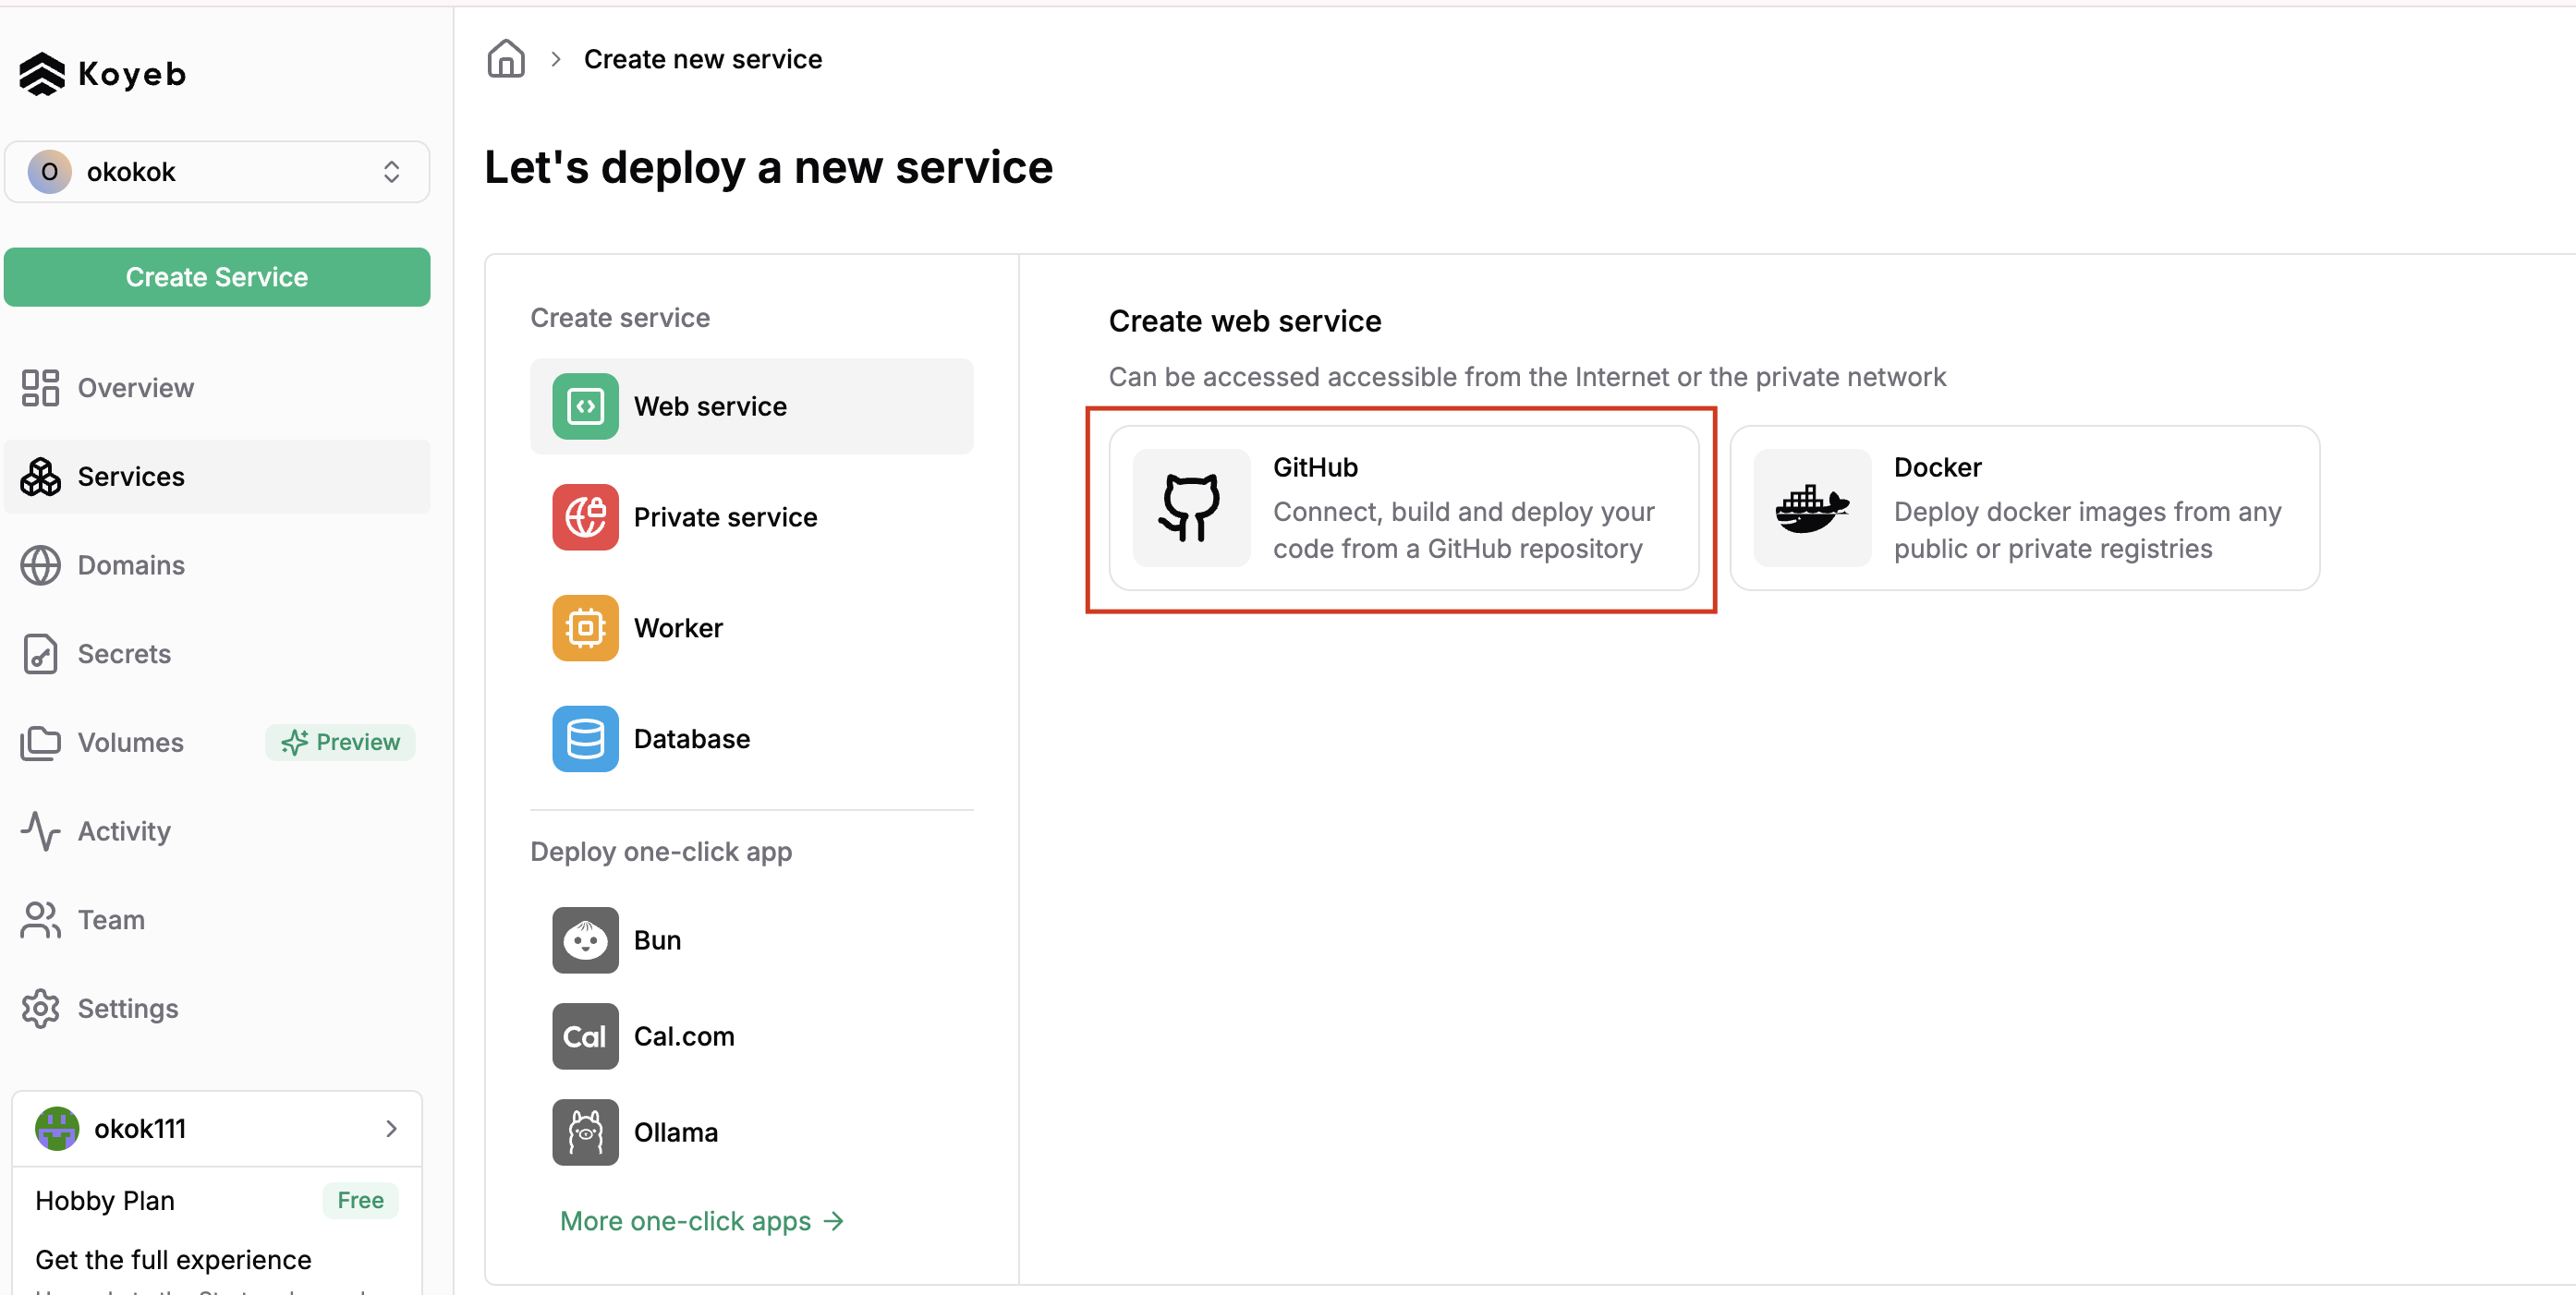Image resolution: width=2576 pixels, height=1295 pixels.
Task: Choose GitHub as deployment source
Action: (1400, 508)
